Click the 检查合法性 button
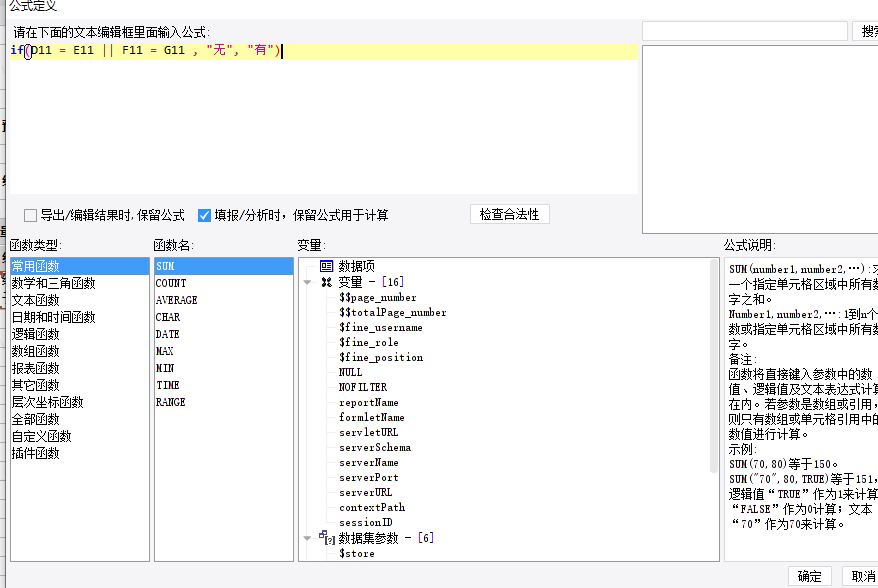Image resolution: width=878 pixels, height=588 pixels. pos(509,215)
